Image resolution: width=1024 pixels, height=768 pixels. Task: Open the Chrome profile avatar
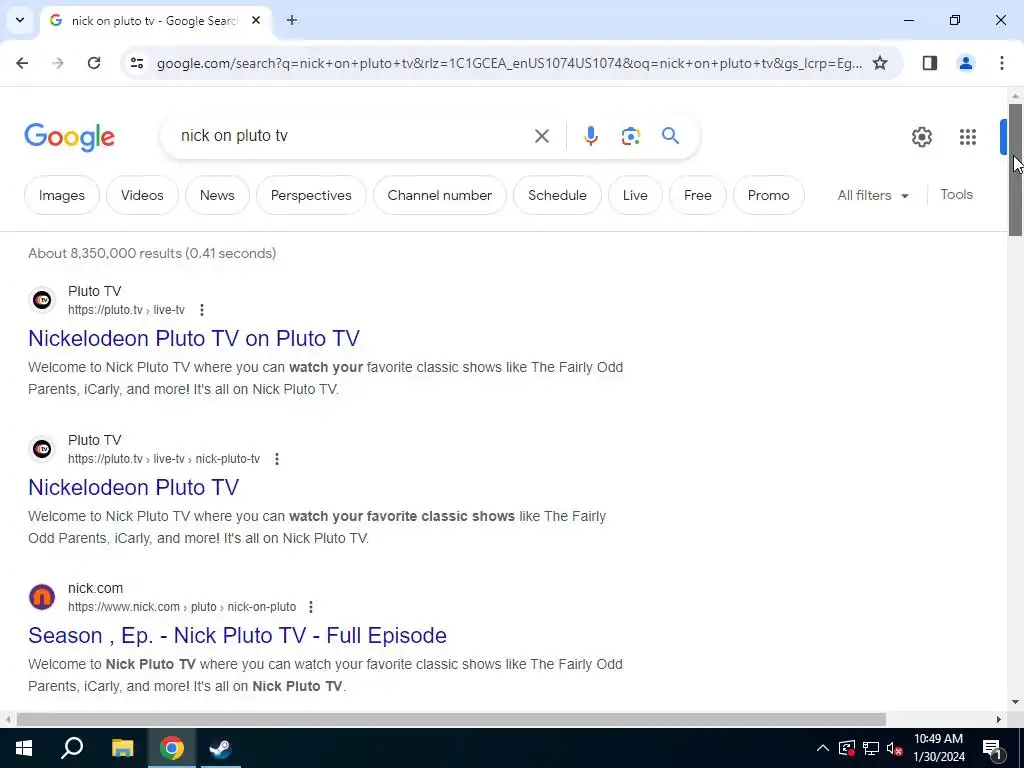coord(965,63)
